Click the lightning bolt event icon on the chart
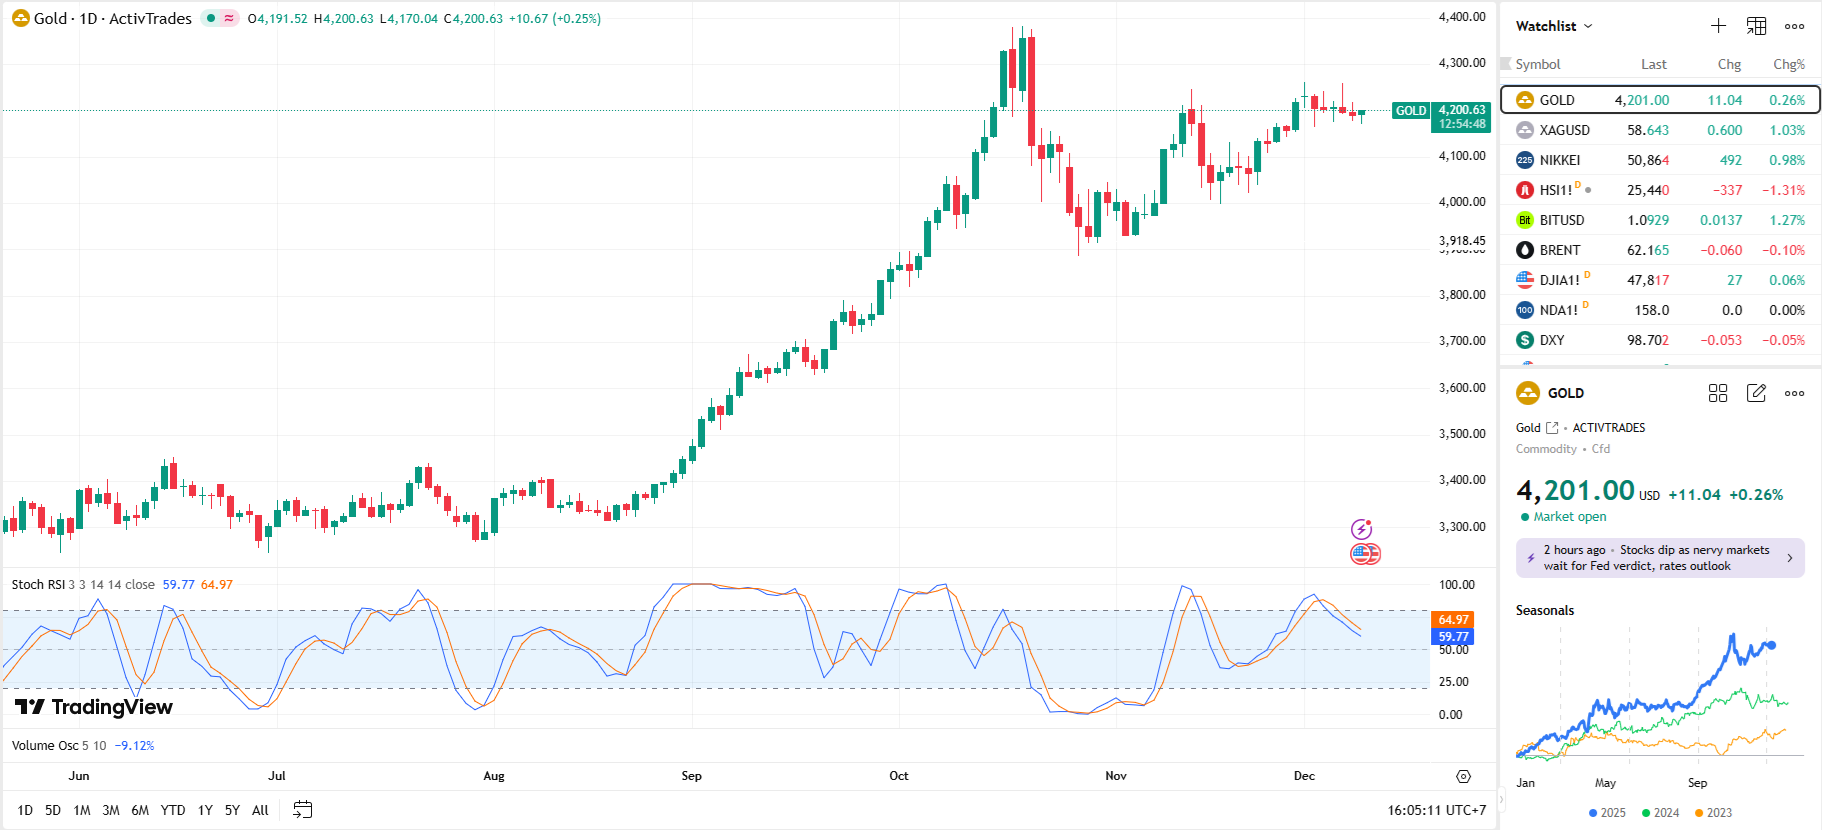Image resolution: width=1822 pixels, height=830 pixels. click(x=1361, y=529)
